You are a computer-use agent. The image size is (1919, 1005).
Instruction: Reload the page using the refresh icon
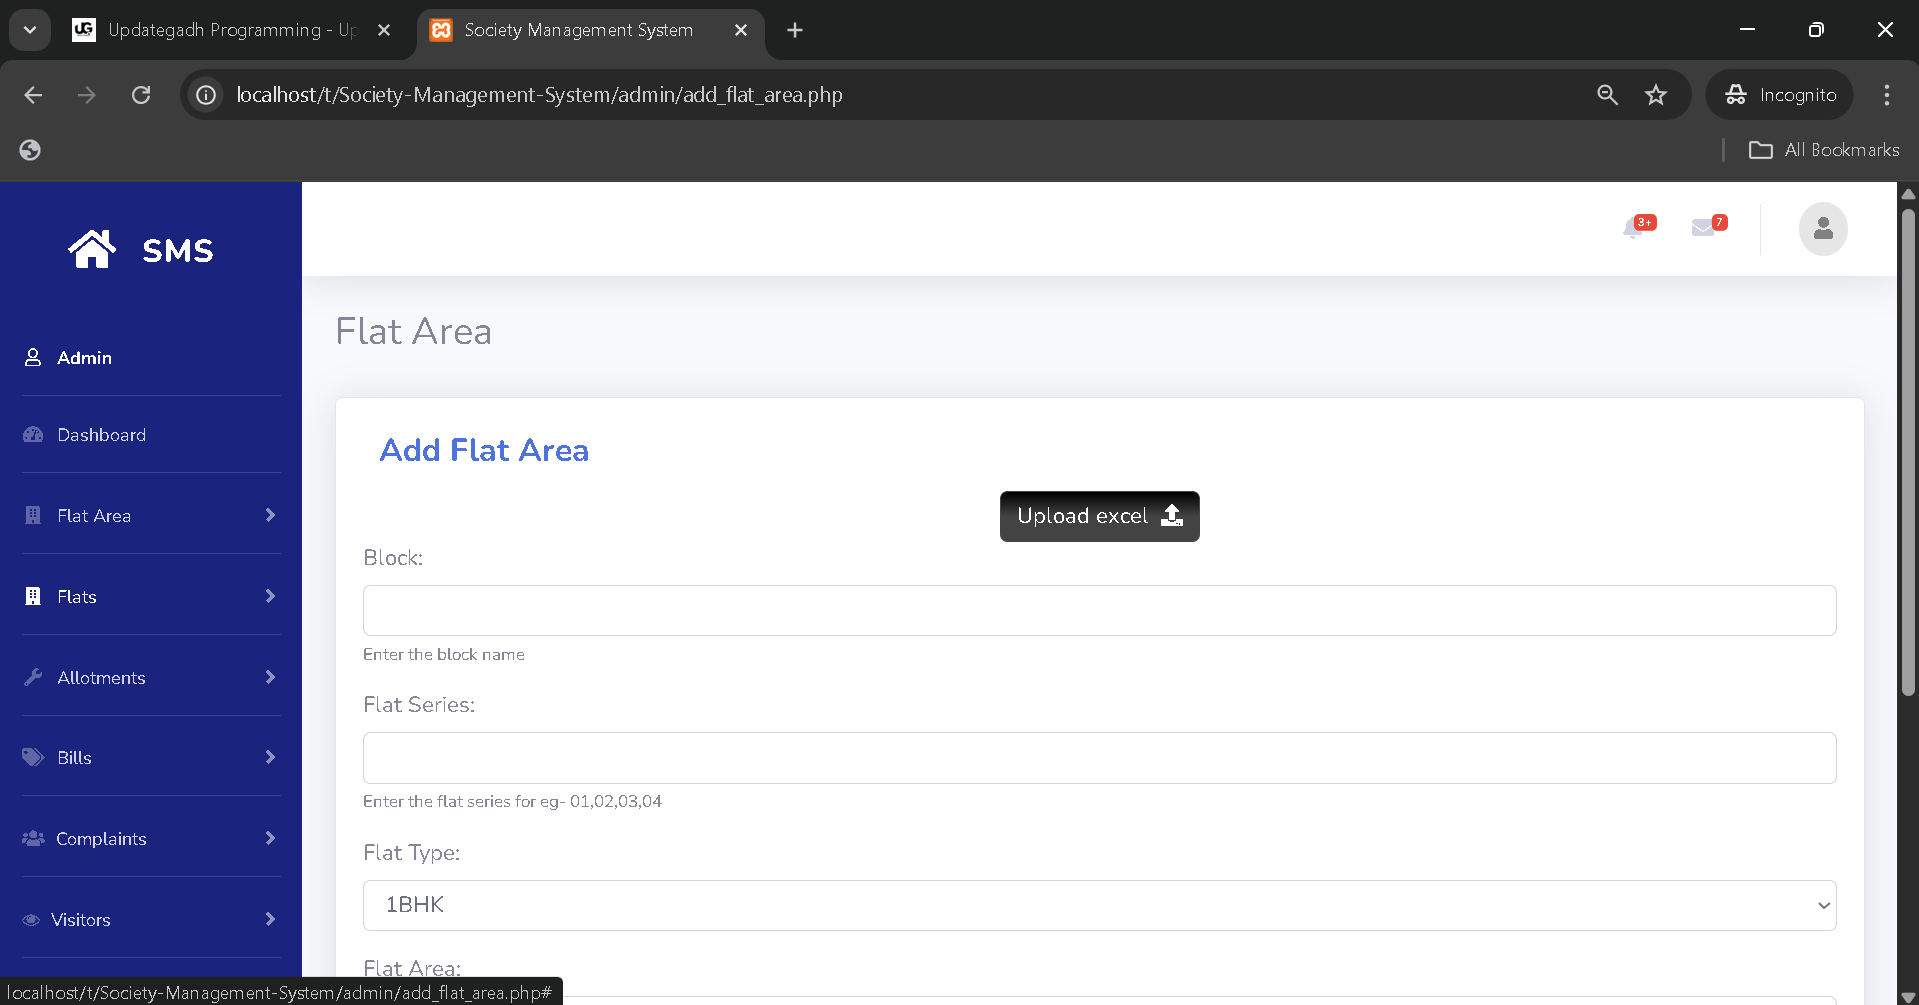click(x=141, y=95)
